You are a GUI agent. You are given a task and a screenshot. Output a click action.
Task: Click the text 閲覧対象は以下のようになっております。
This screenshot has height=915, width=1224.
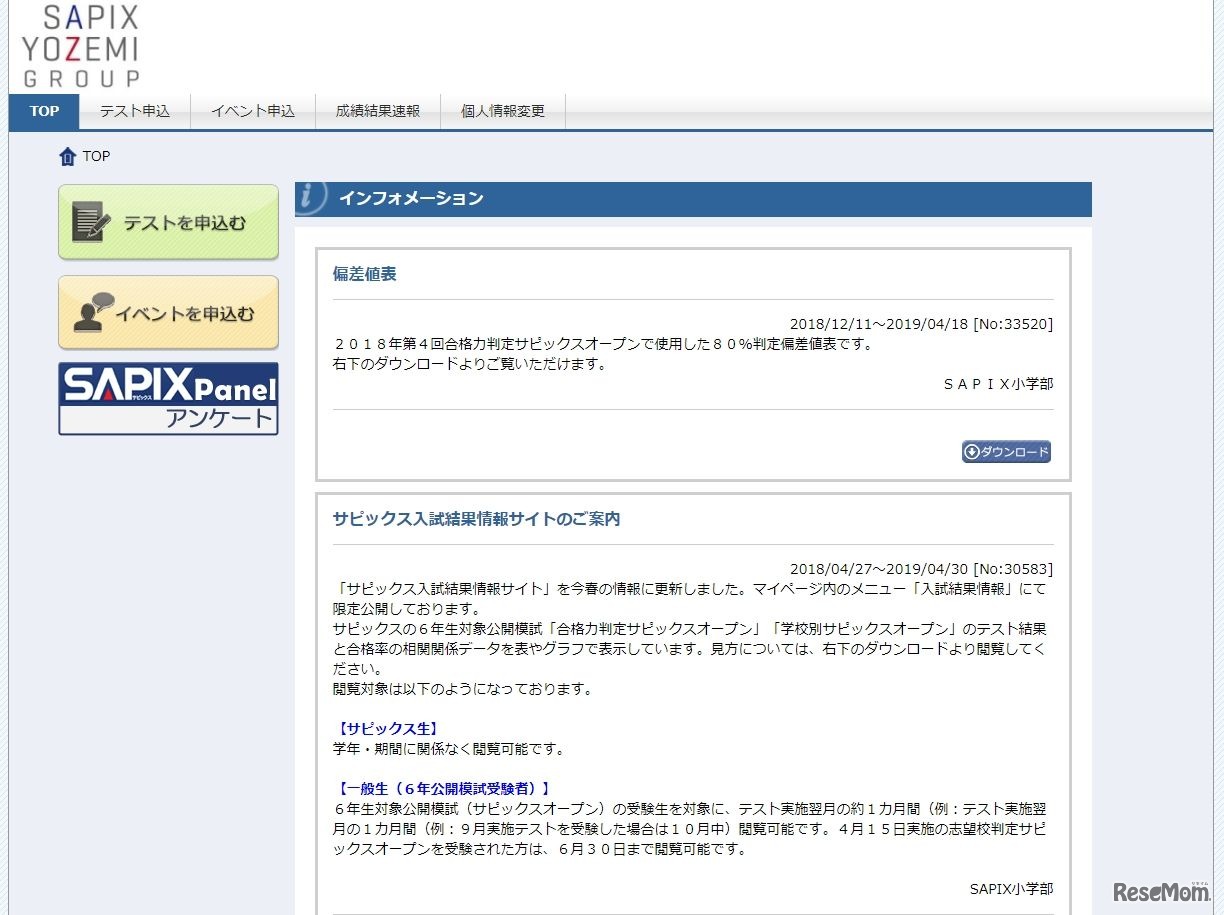tap(463, 689)
